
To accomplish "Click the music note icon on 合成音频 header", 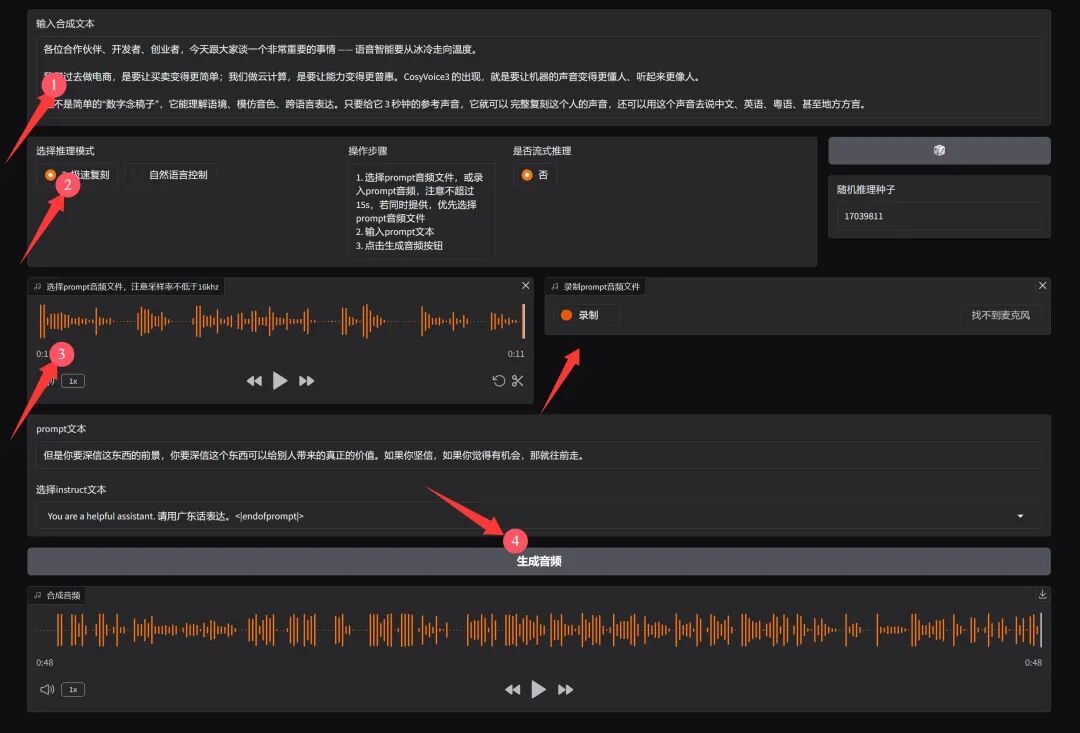I will click(37, 594).
